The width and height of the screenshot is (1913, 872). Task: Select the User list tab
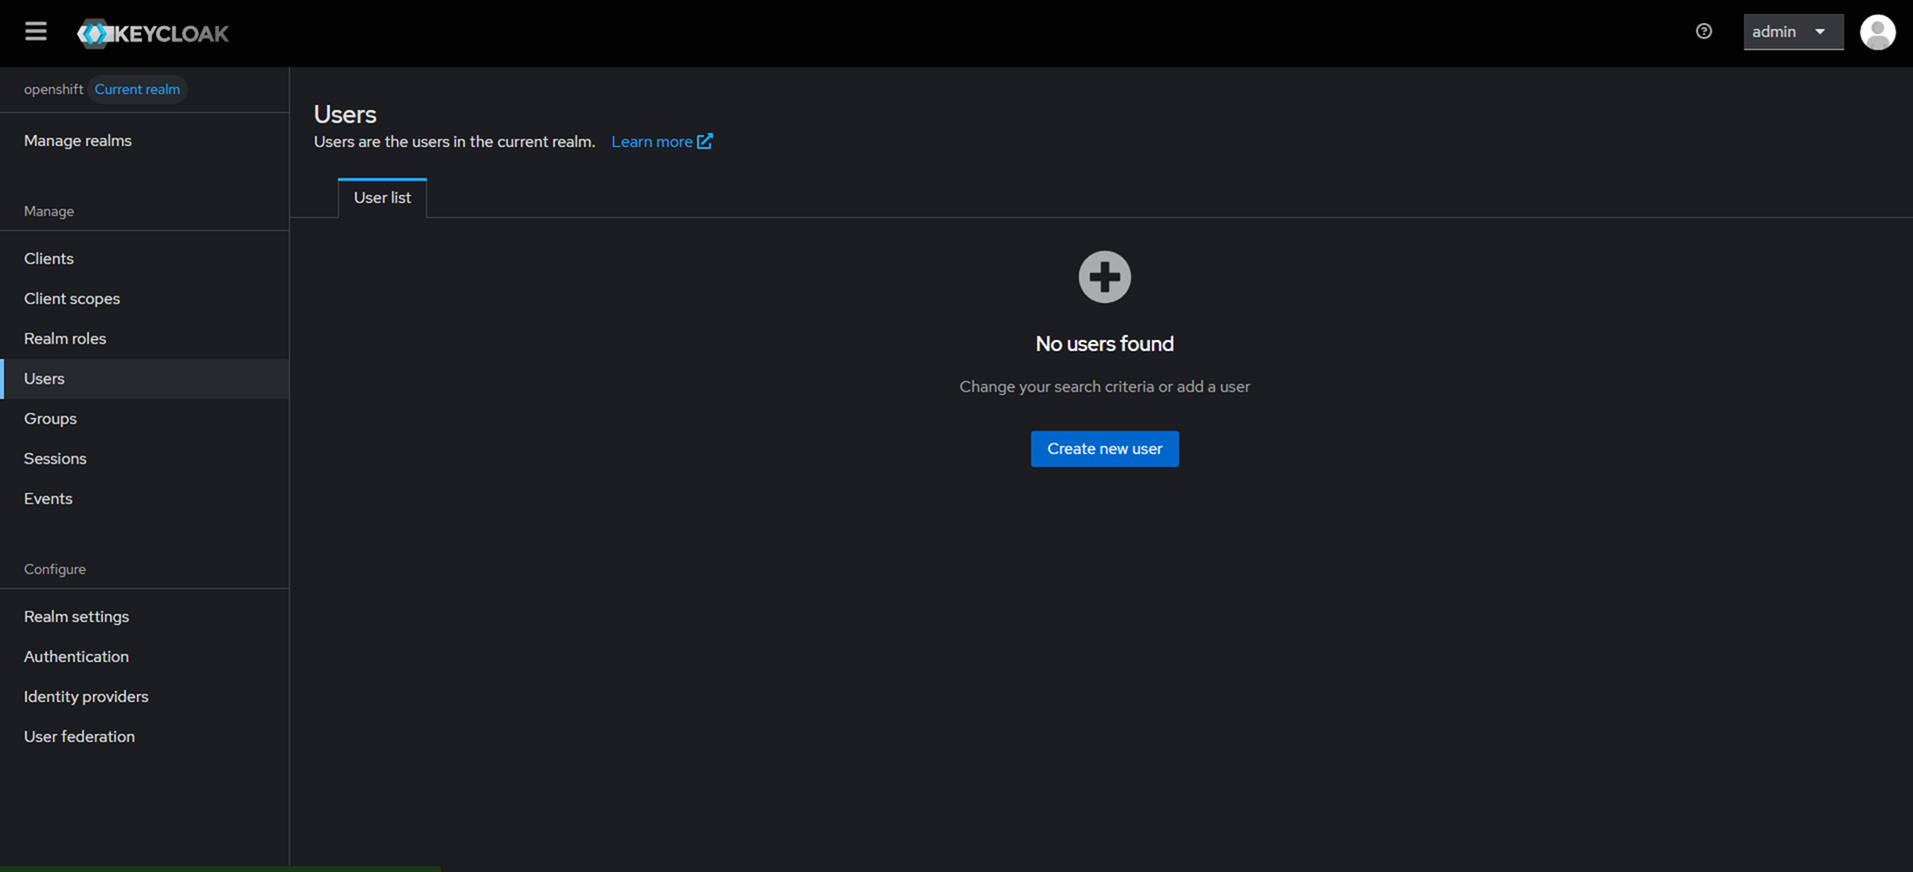point(382,198)
